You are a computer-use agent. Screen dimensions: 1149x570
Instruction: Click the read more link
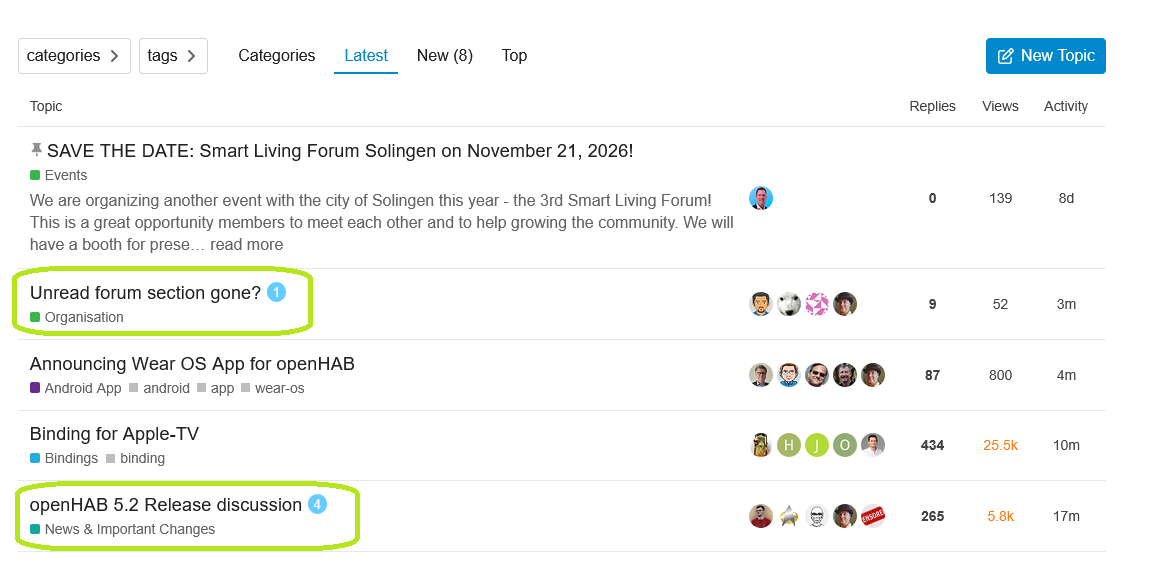pos(247,244)
